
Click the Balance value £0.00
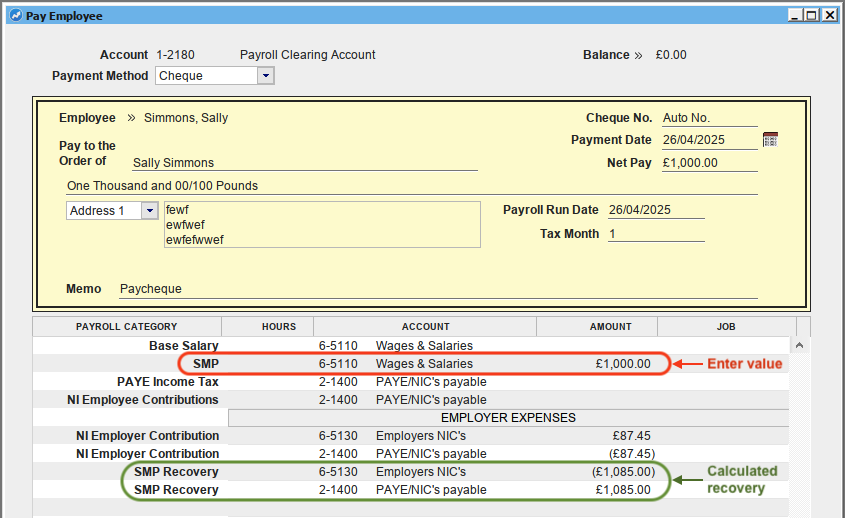tap(671, 55)
